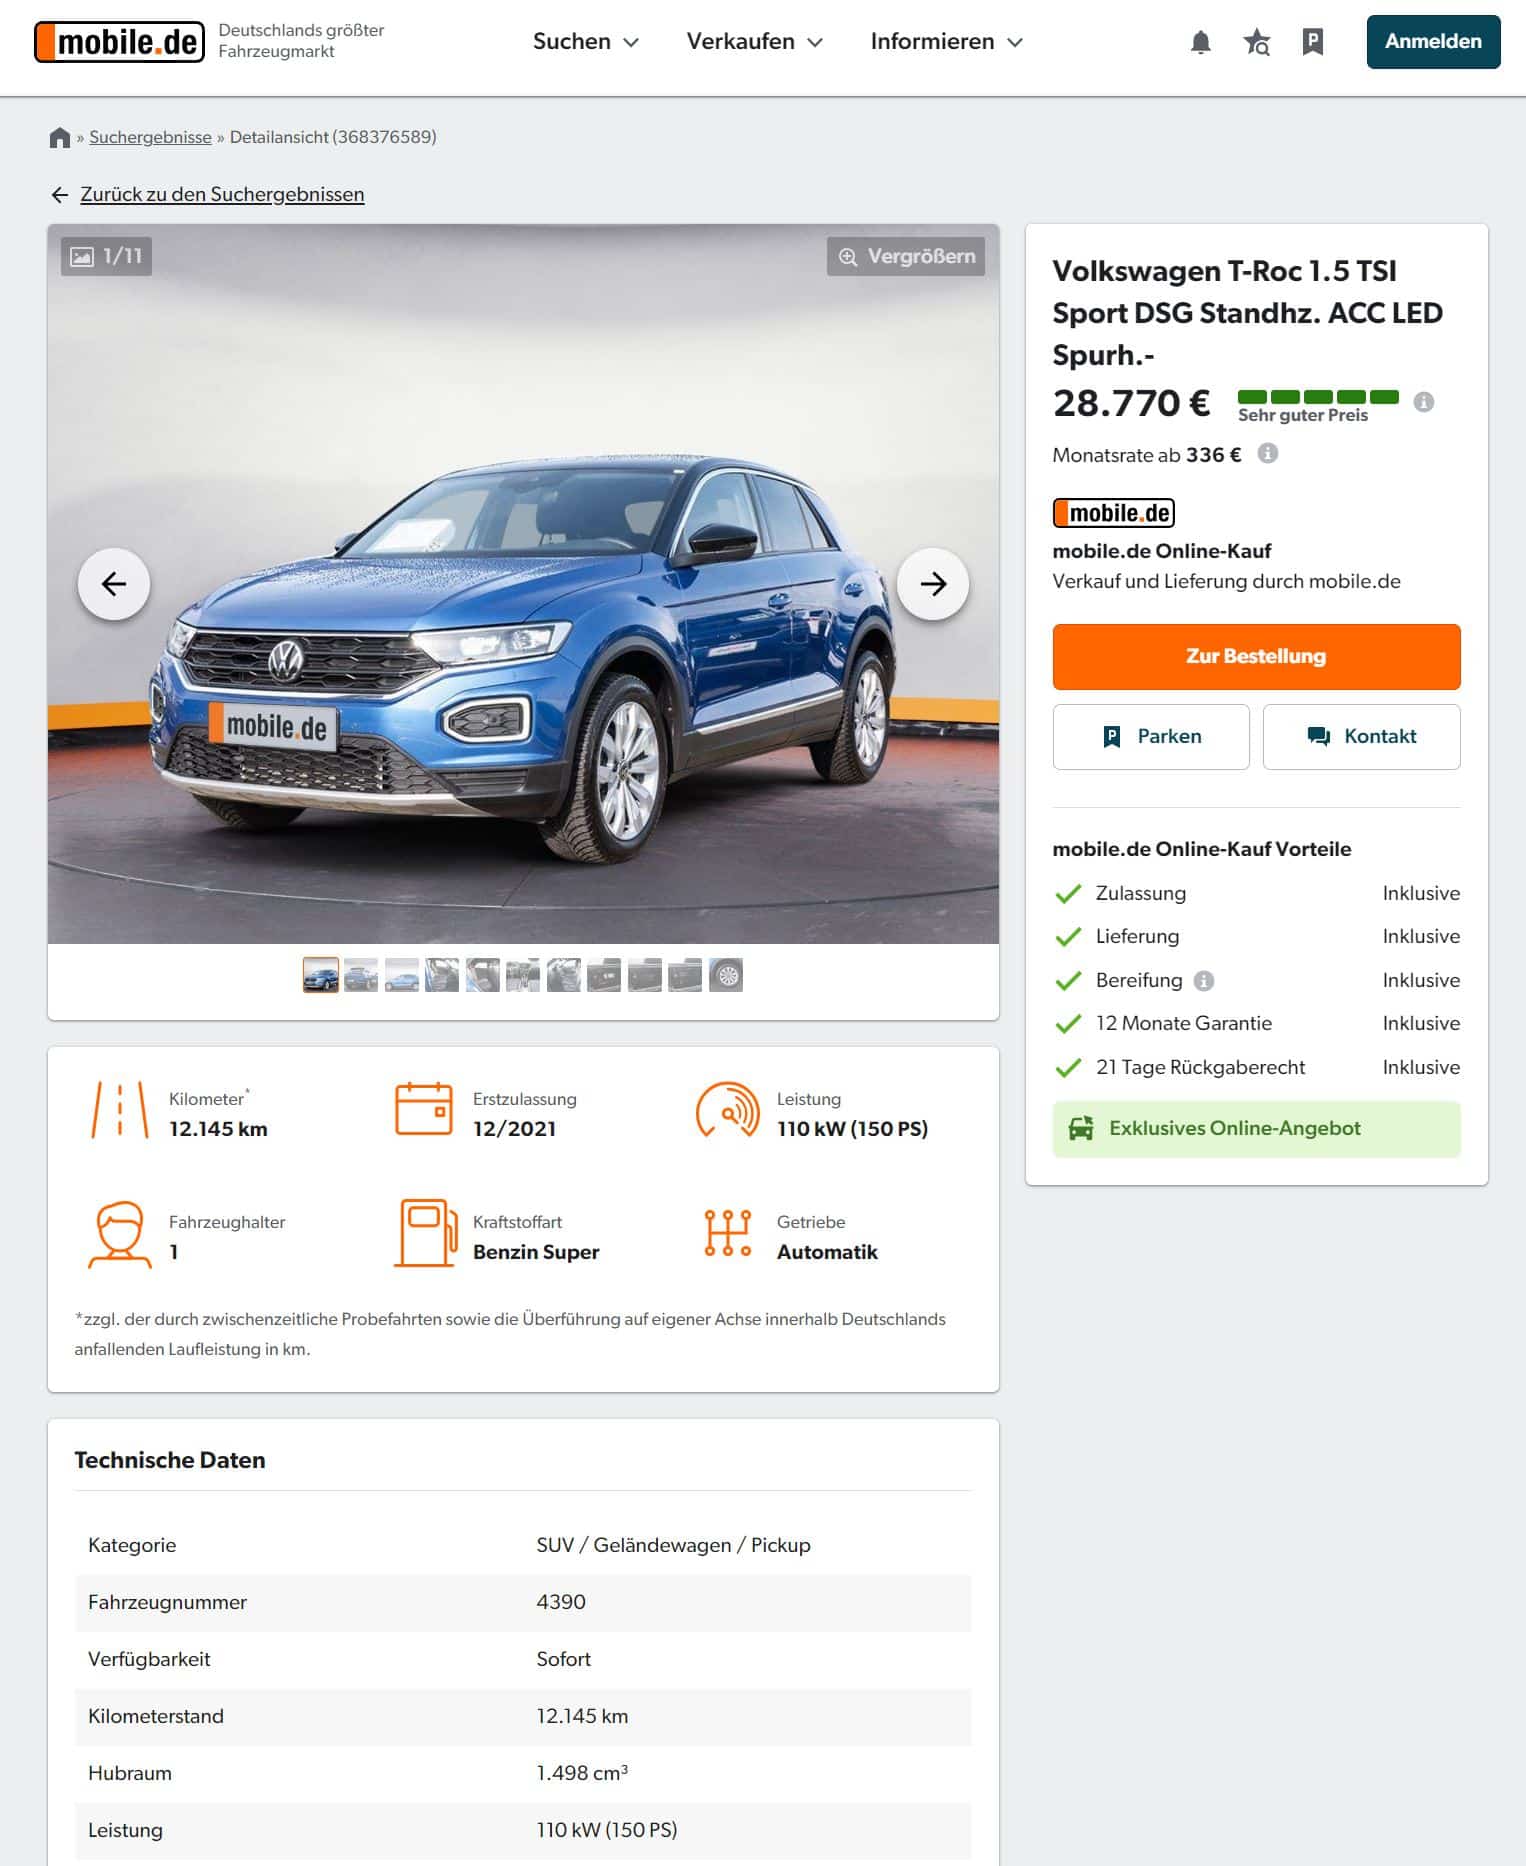This screenshot has width=1526, height=1866.
Task: Click the back arrow beside Zurück link
Action: pos(60,195)
